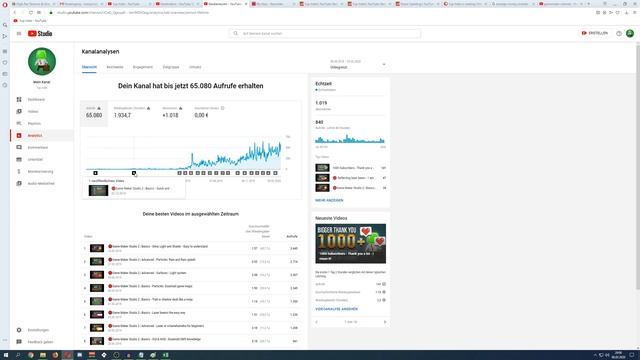Open the Dashboard icon in the sidebar

click(19, 100)
